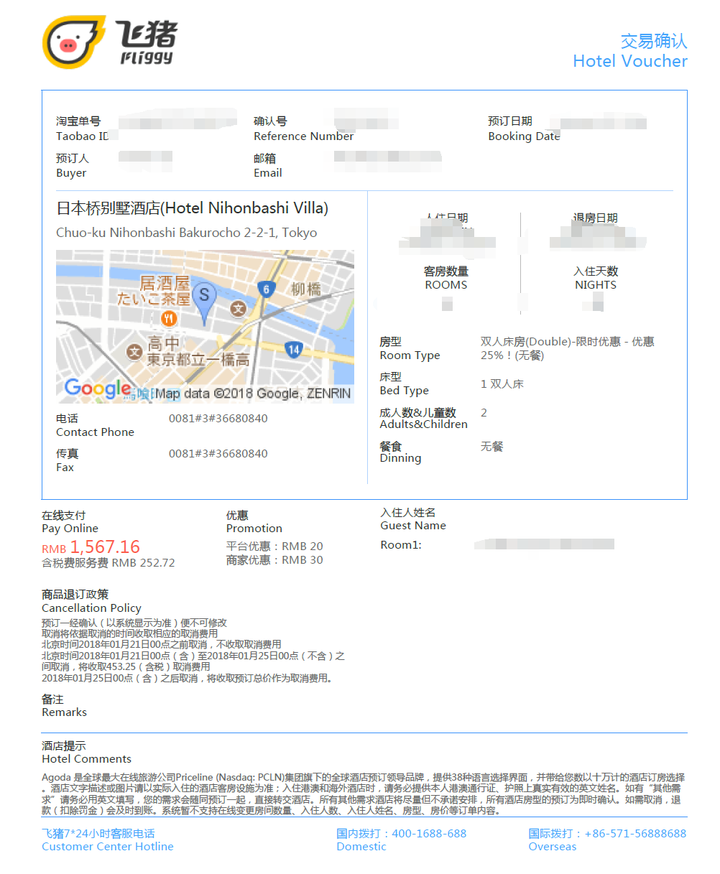The height and width of the screenshot is (874, 720).
Task: Select dining value 无餐
Action: coord(492,446)
